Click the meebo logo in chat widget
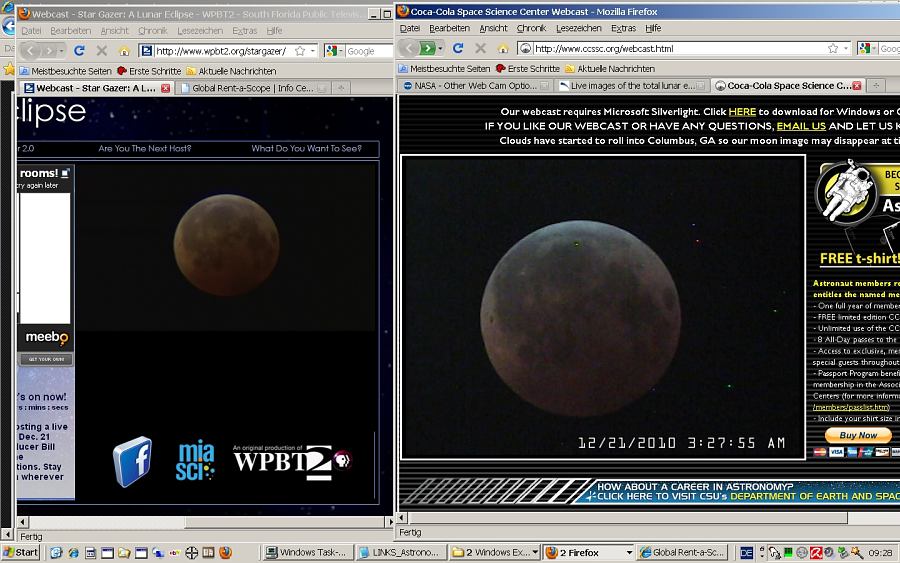The width and height of the screenshot is (900, 563). [46, 337]
